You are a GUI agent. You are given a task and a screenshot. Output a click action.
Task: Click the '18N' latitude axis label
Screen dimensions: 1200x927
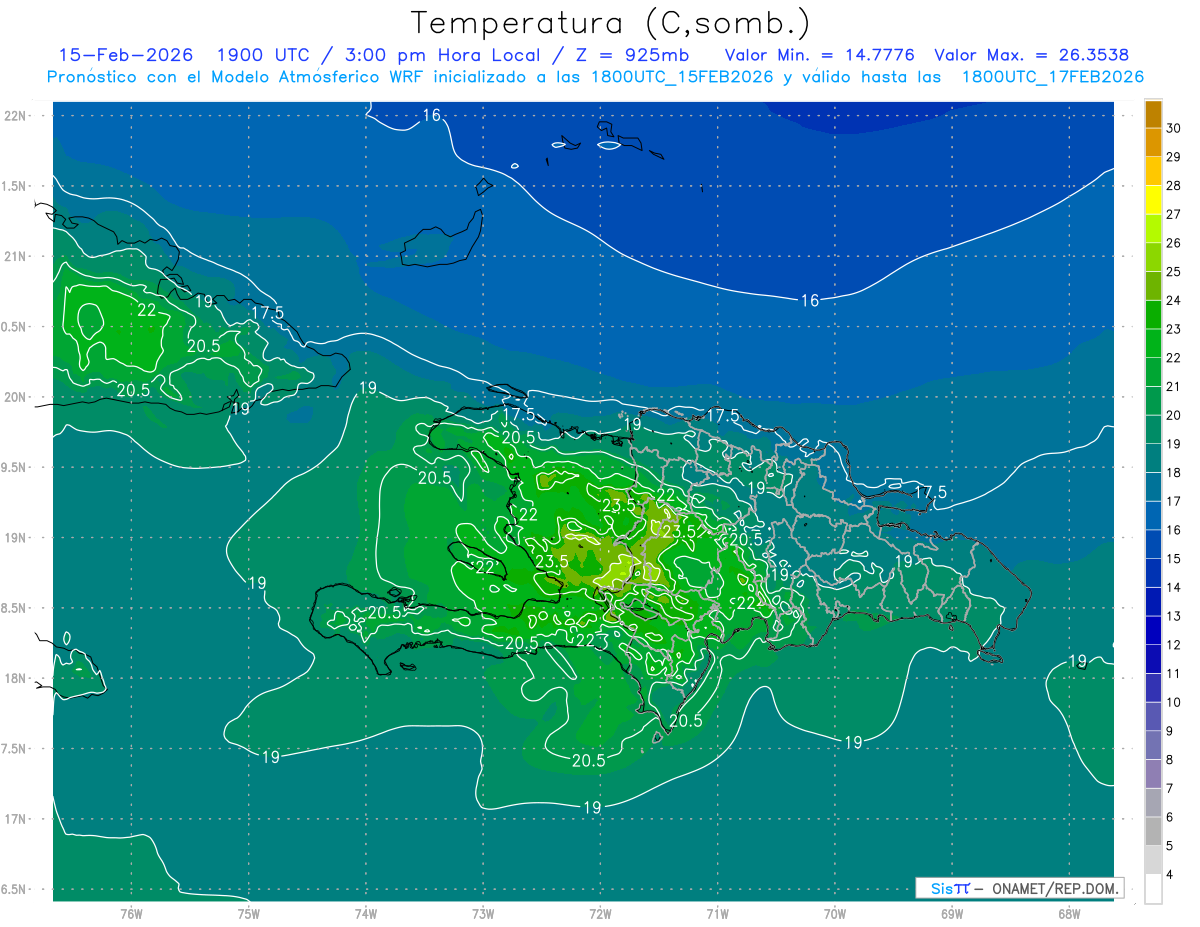point(14,679)
